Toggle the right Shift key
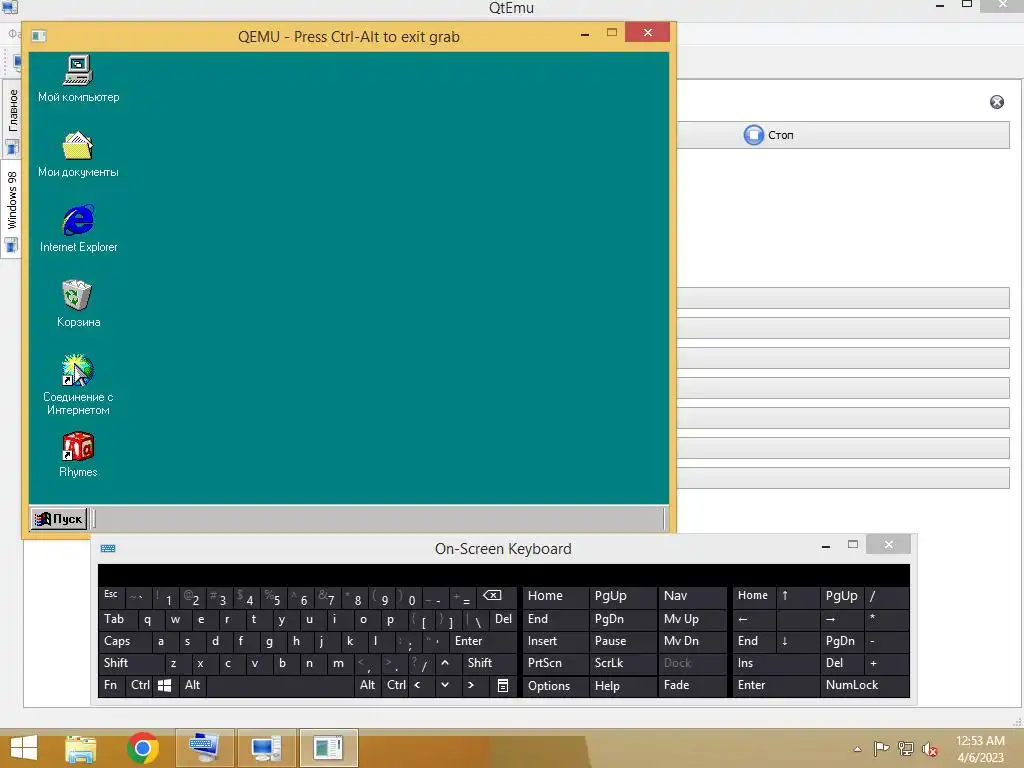Image resolution: width=1024 pixels, height=768 pixels. coord(490,663)
